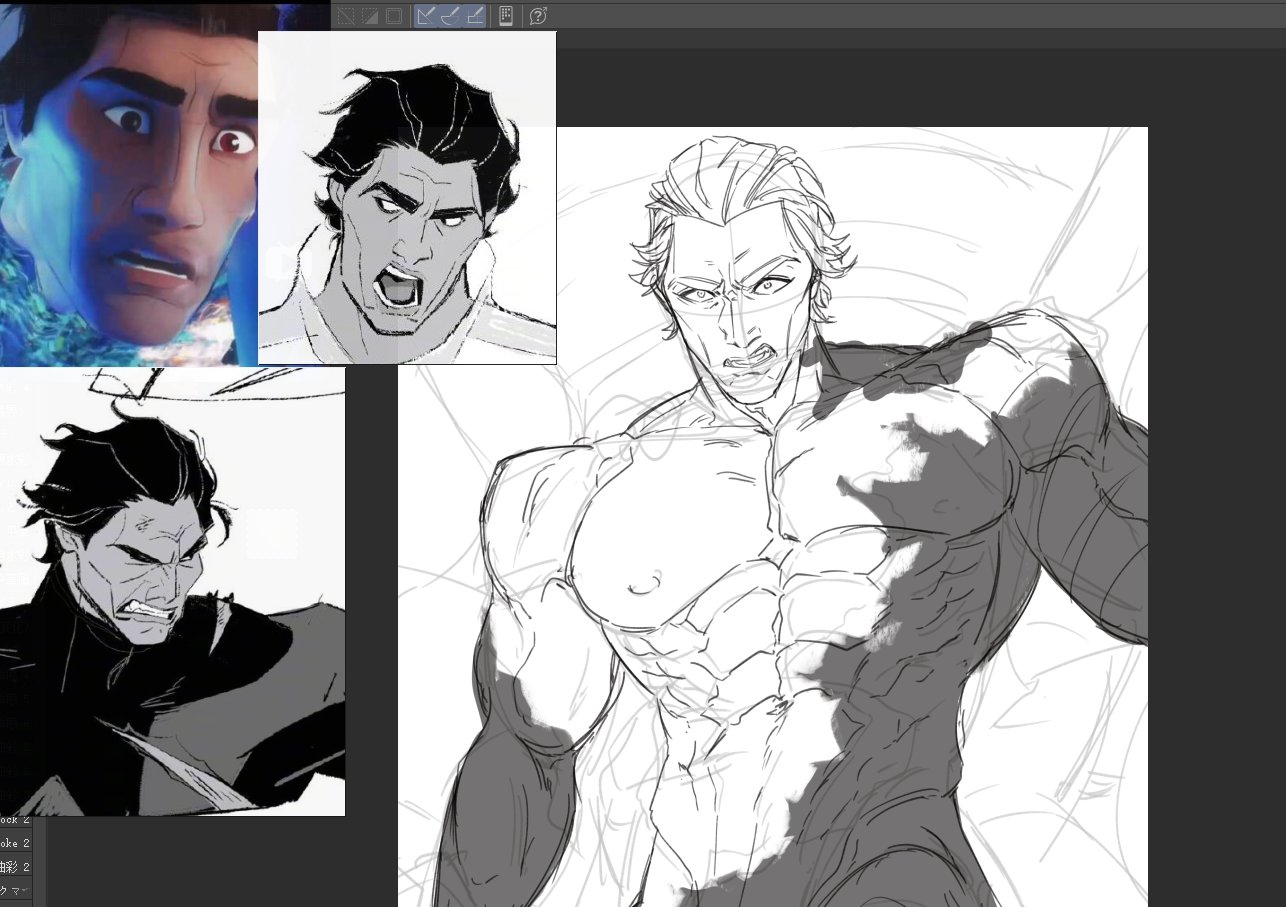Select the colored 3D animated face reference image
1286x907 pixels.
(129, 183)
